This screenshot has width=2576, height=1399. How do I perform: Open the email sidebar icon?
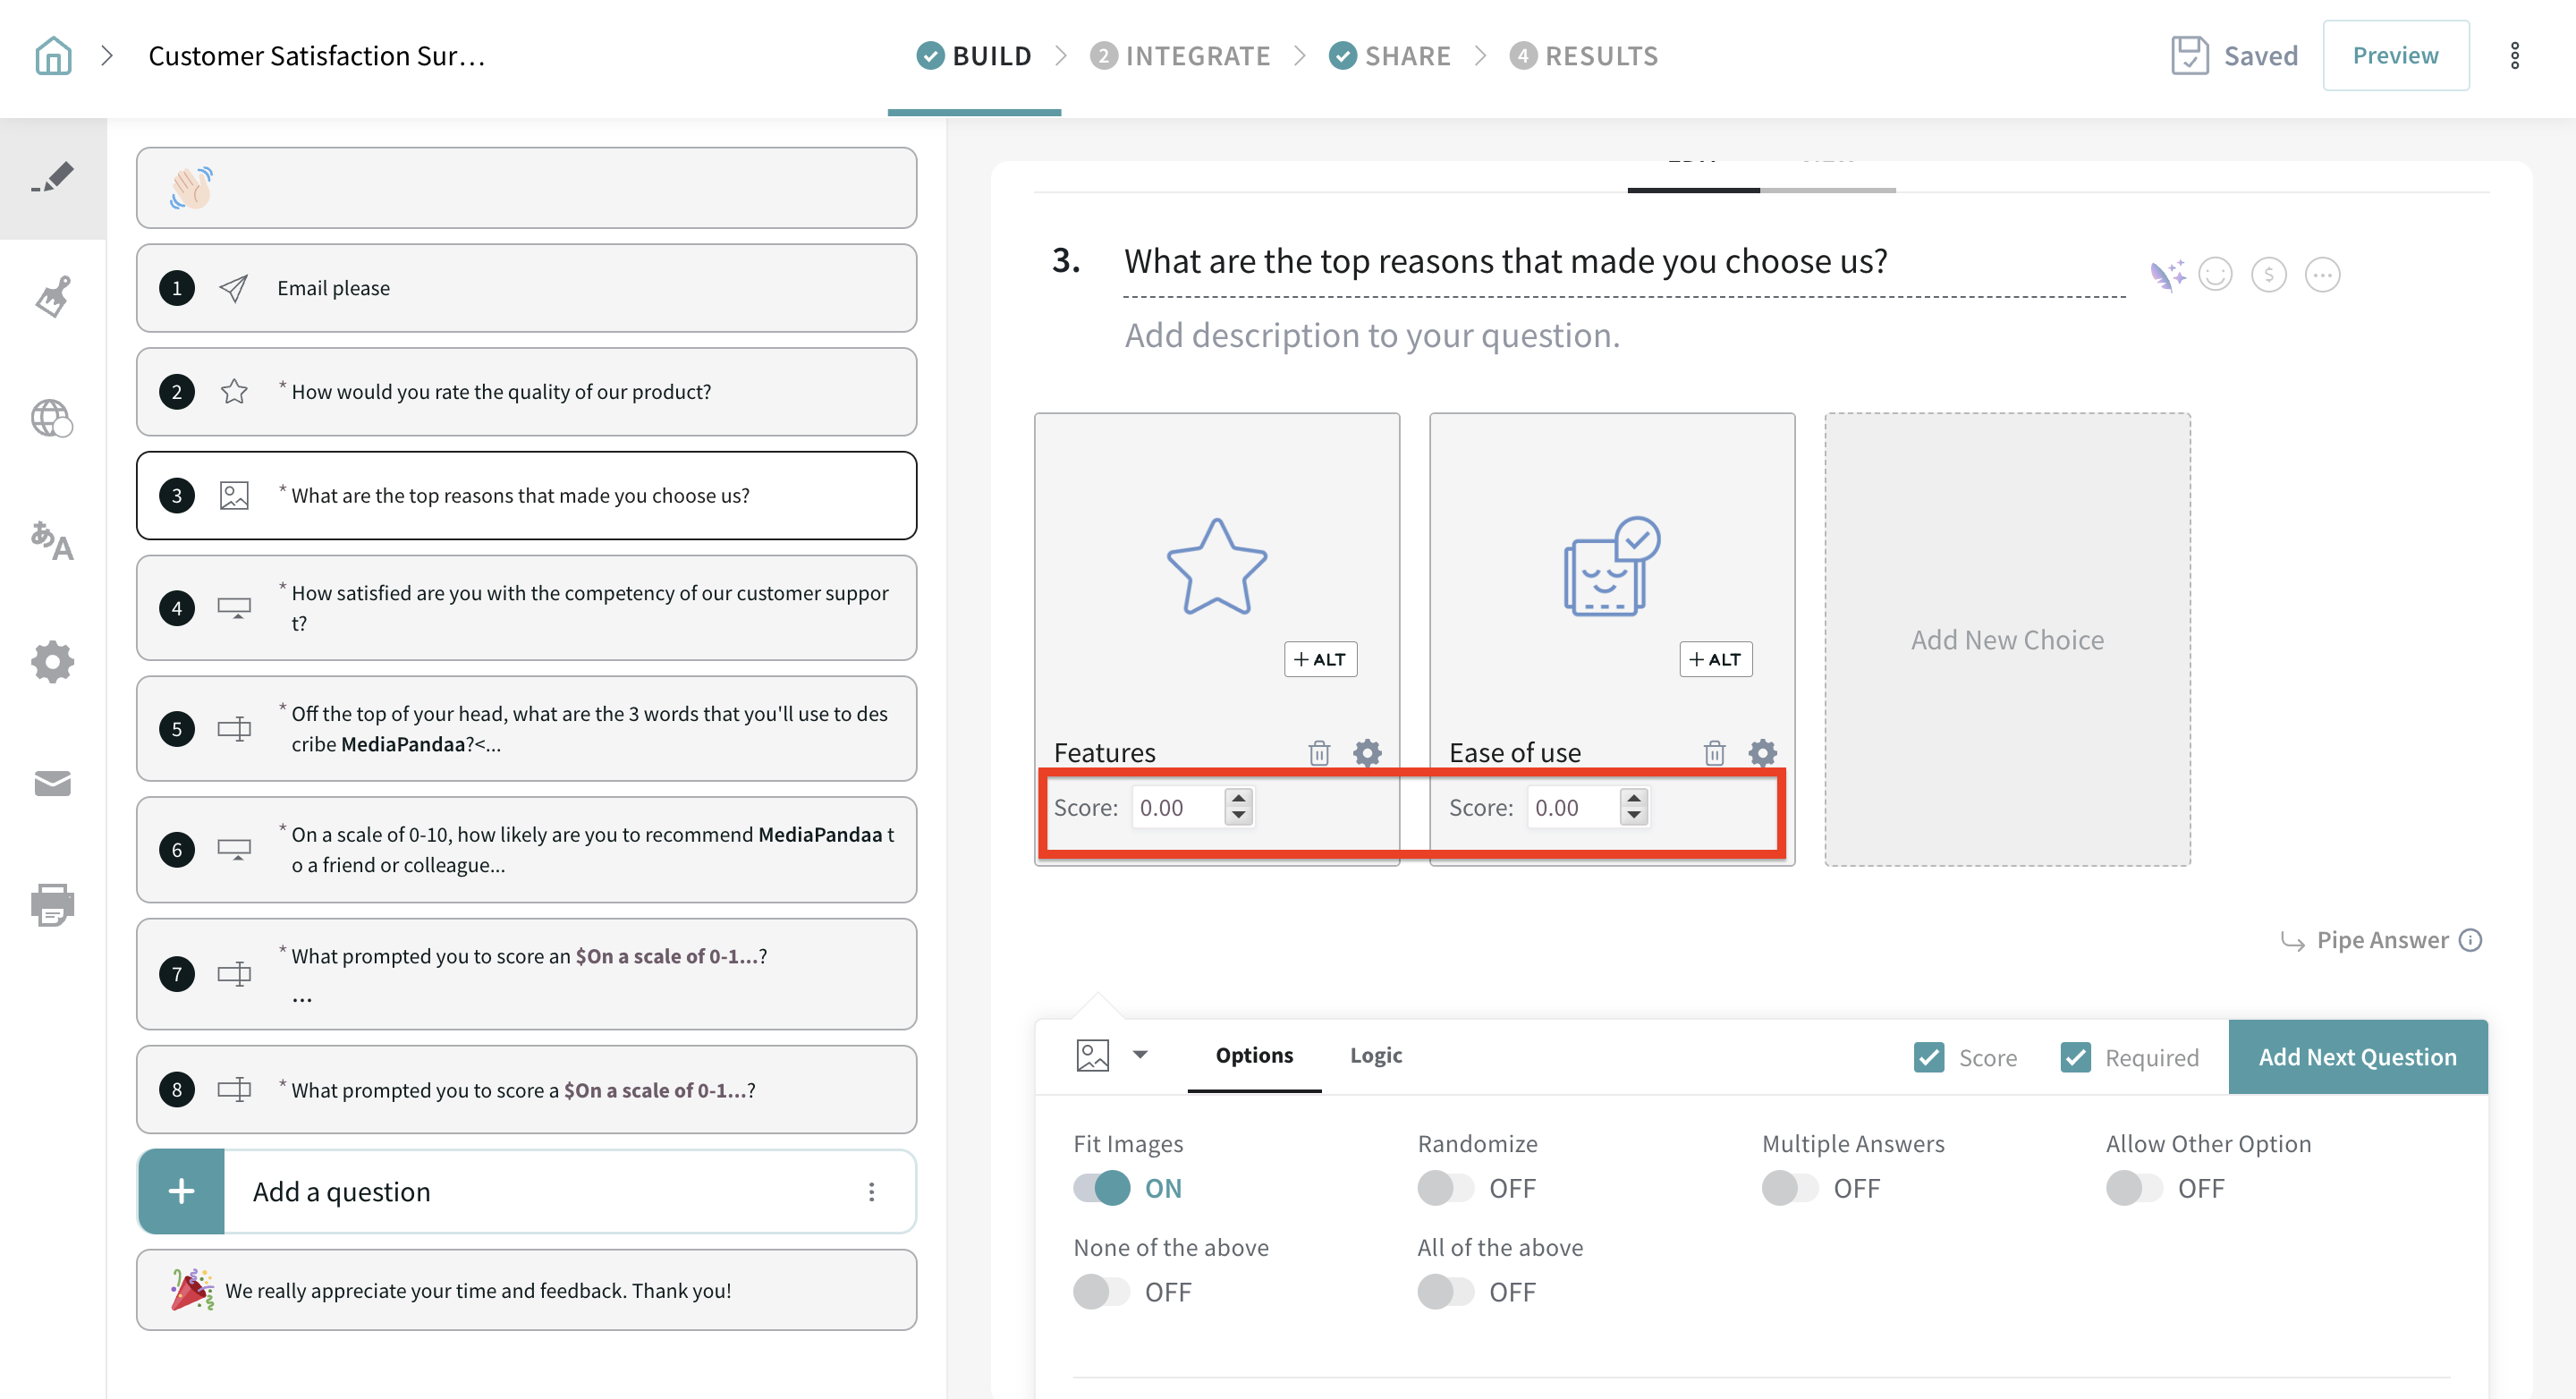click(x=53, y=783)
